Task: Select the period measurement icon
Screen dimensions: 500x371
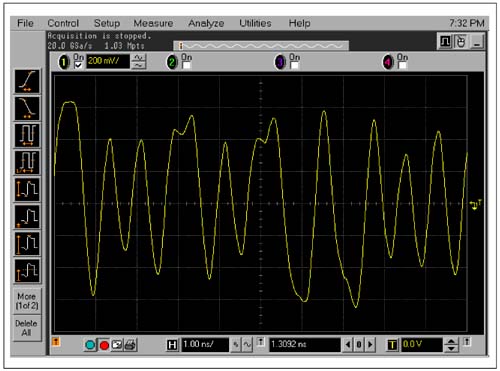Action: pos(27,135)
